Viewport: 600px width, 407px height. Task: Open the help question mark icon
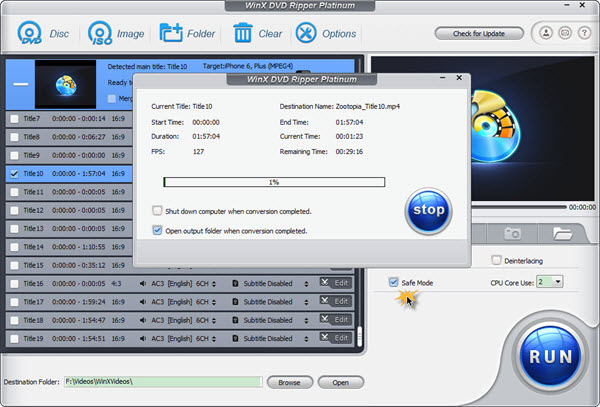tap(584, 33)
